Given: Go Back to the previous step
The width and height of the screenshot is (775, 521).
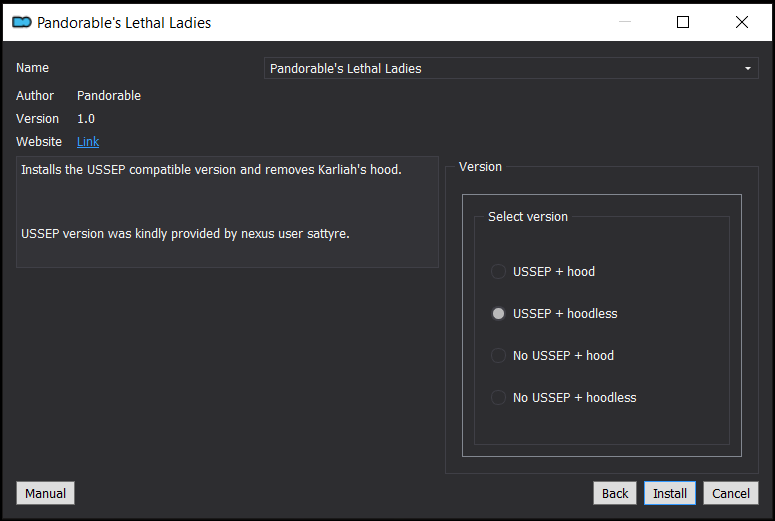Looking at the screenshot, I should 615,493.
